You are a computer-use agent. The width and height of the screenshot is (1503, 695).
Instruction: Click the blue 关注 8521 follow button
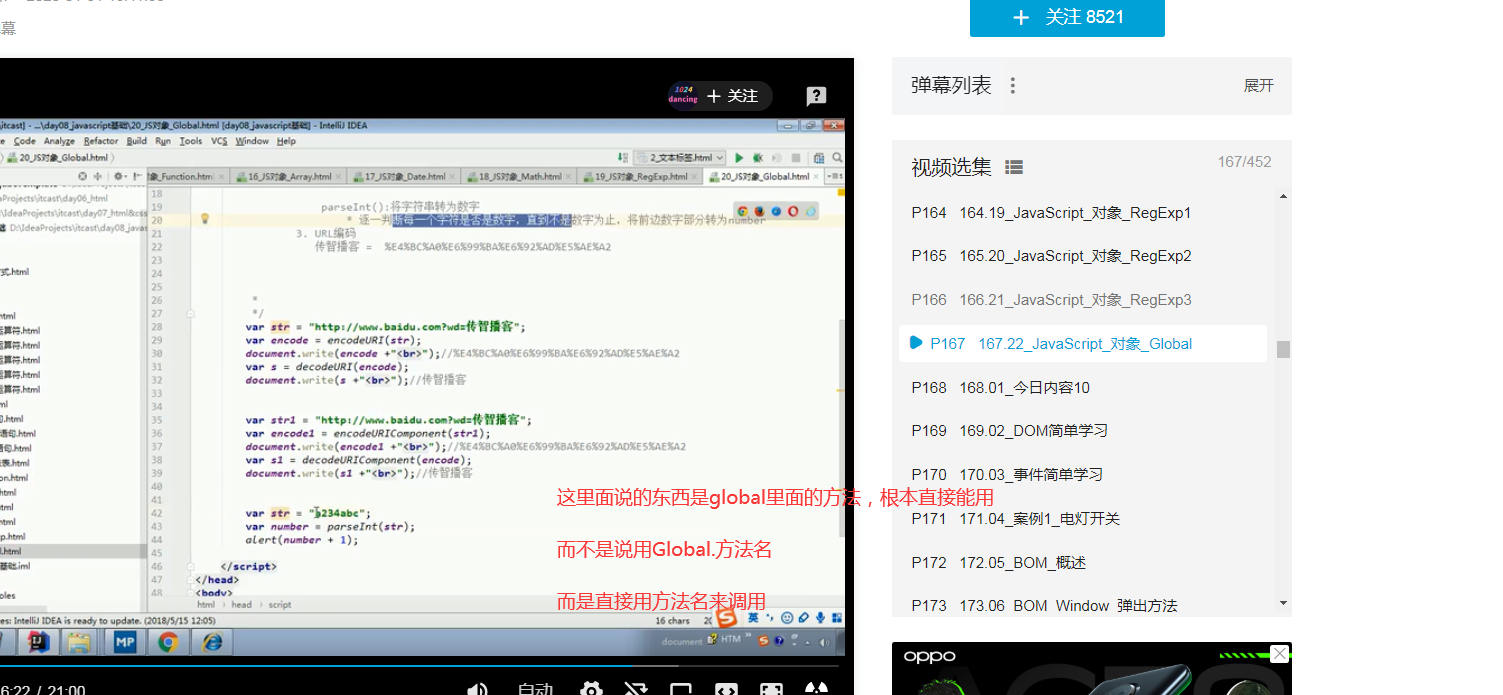click(1067, 17)
